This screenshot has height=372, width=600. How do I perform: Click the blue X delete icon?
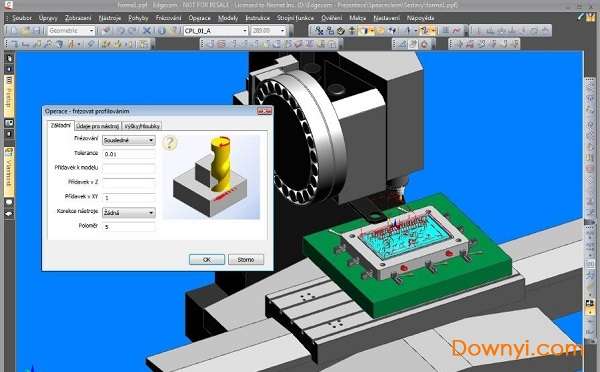pos(147,31)
